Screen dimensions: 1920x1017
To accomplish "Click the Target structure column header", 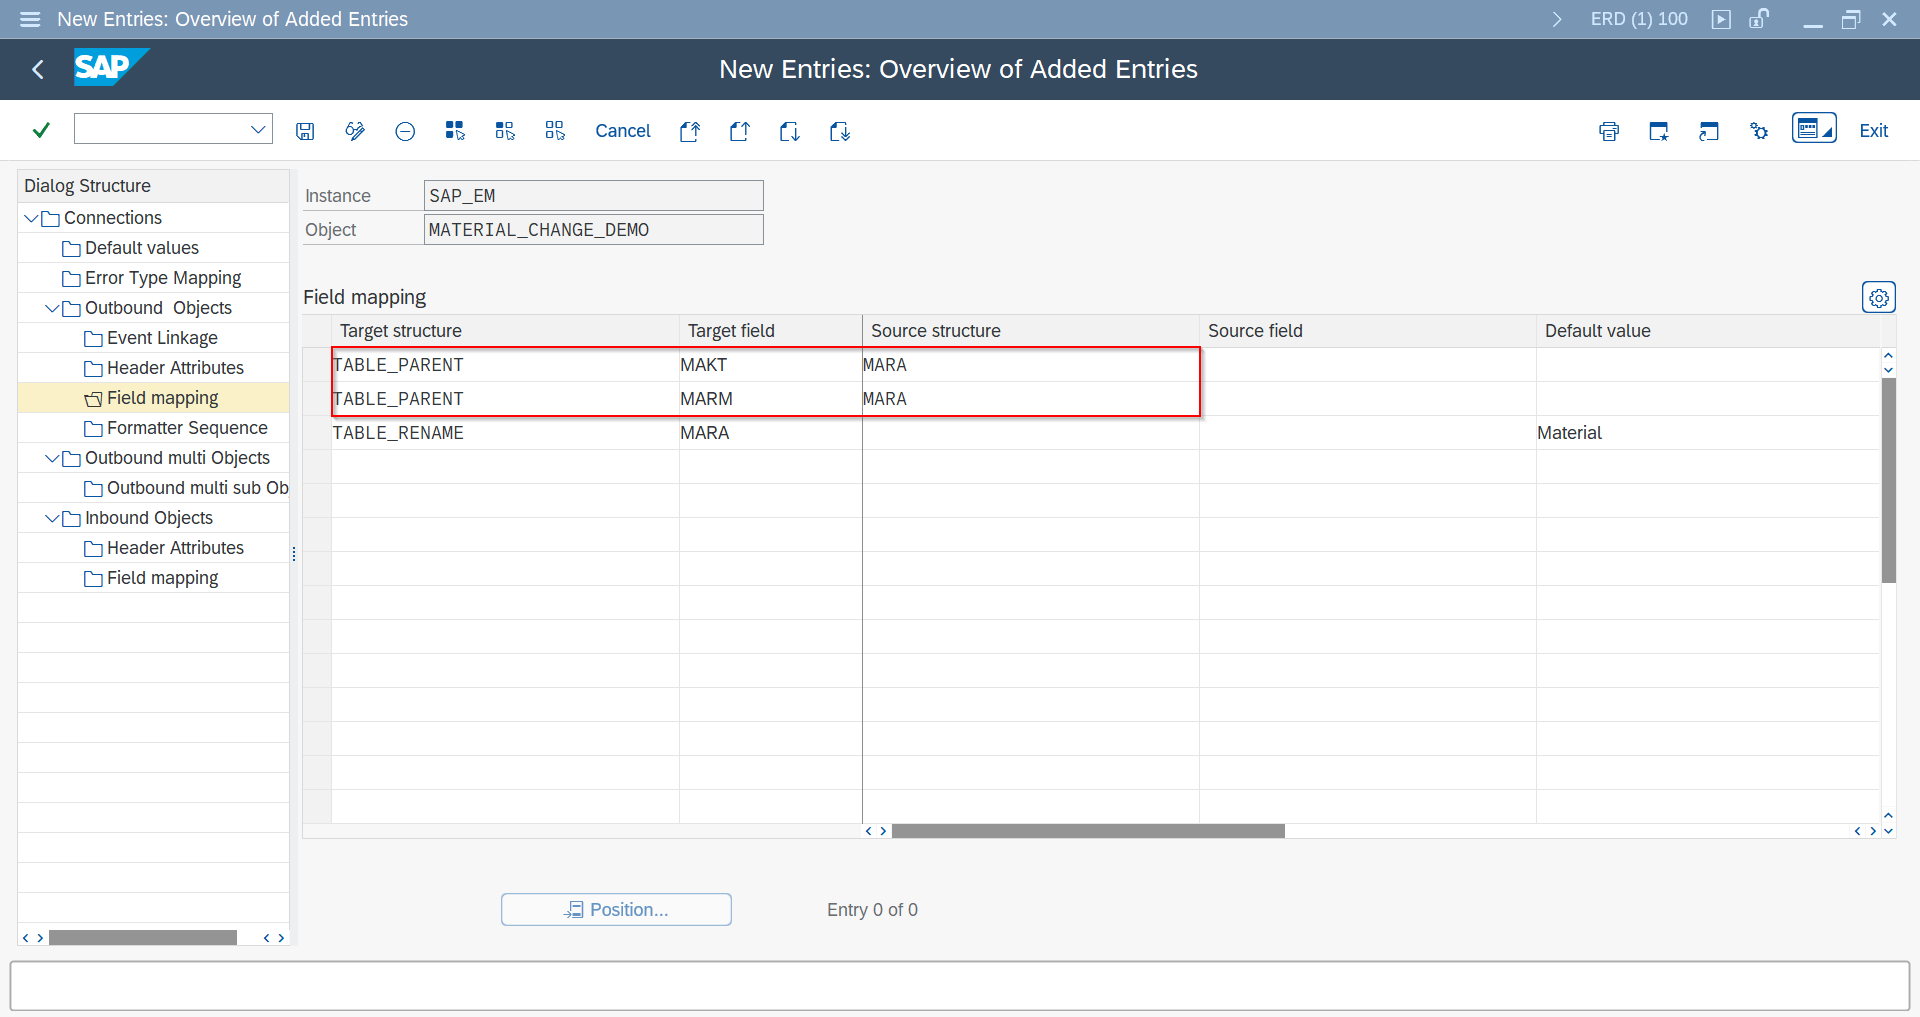I will coord(506,331).
